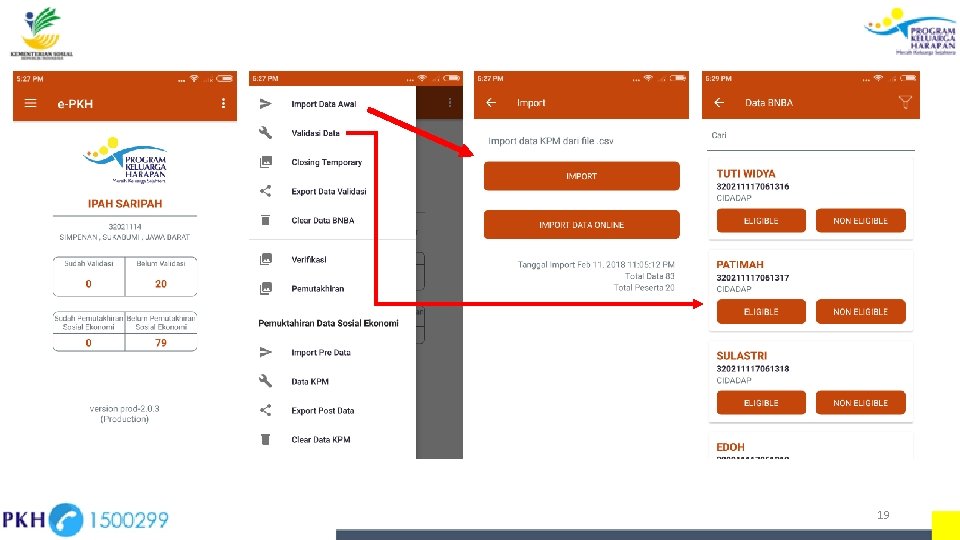Click the Data KPM wrench icon
The image size is (960, 540).
point(265,381)
